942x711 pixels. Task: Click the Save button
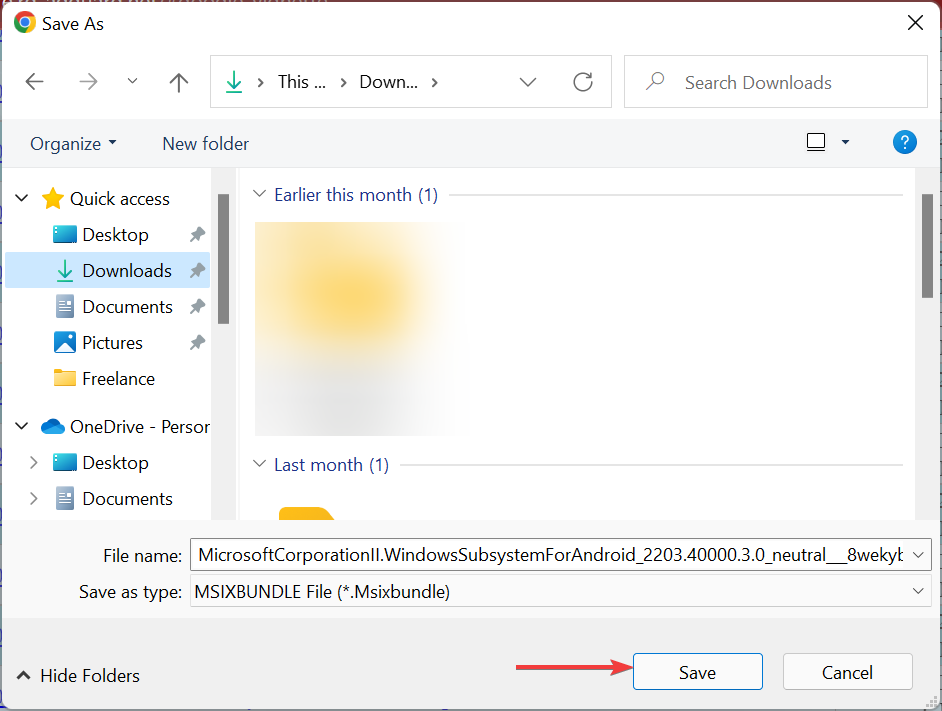697,671
